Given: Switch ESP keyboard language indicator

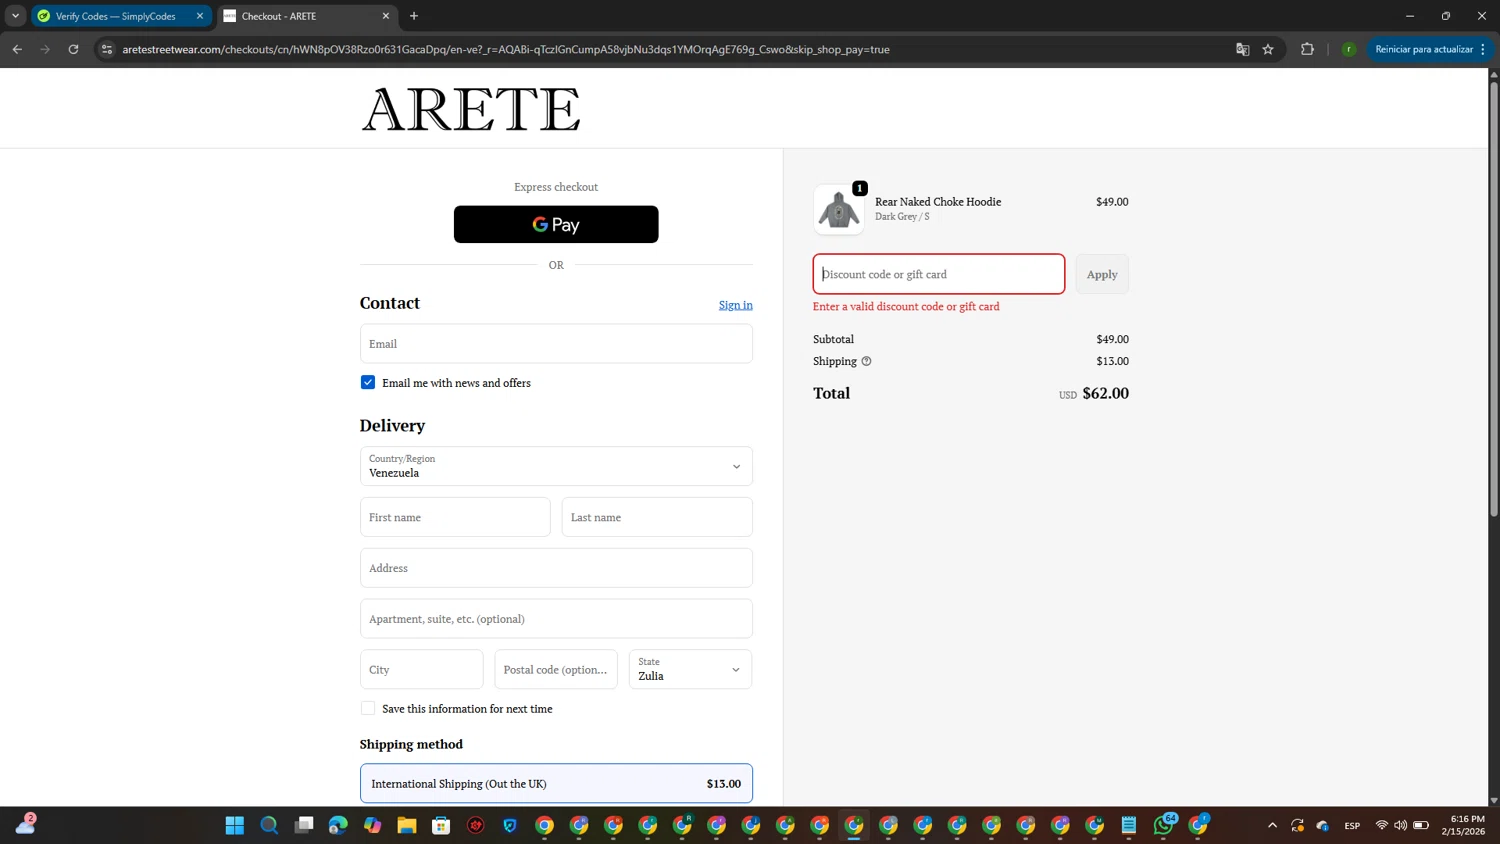Looking at the screenshot, I should pos(1352,825).
